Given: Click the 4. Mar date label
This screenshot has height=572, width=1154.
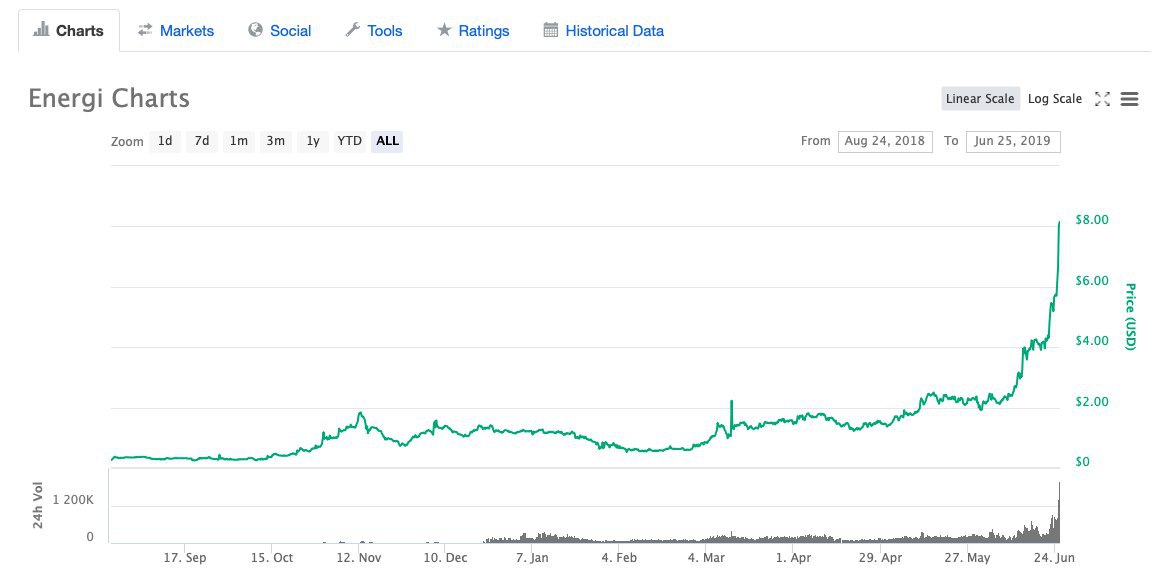Looking at the screenshot, I should [705, 558].
